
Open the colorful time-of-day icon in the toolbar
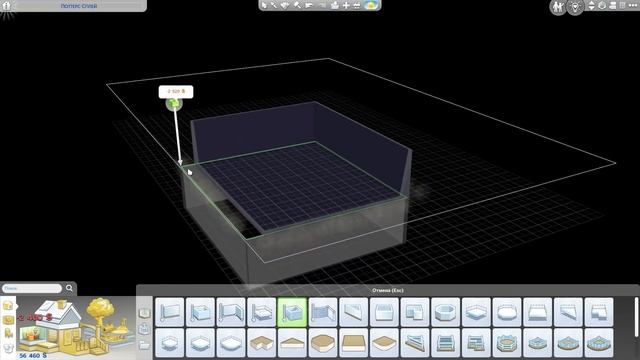371,5
